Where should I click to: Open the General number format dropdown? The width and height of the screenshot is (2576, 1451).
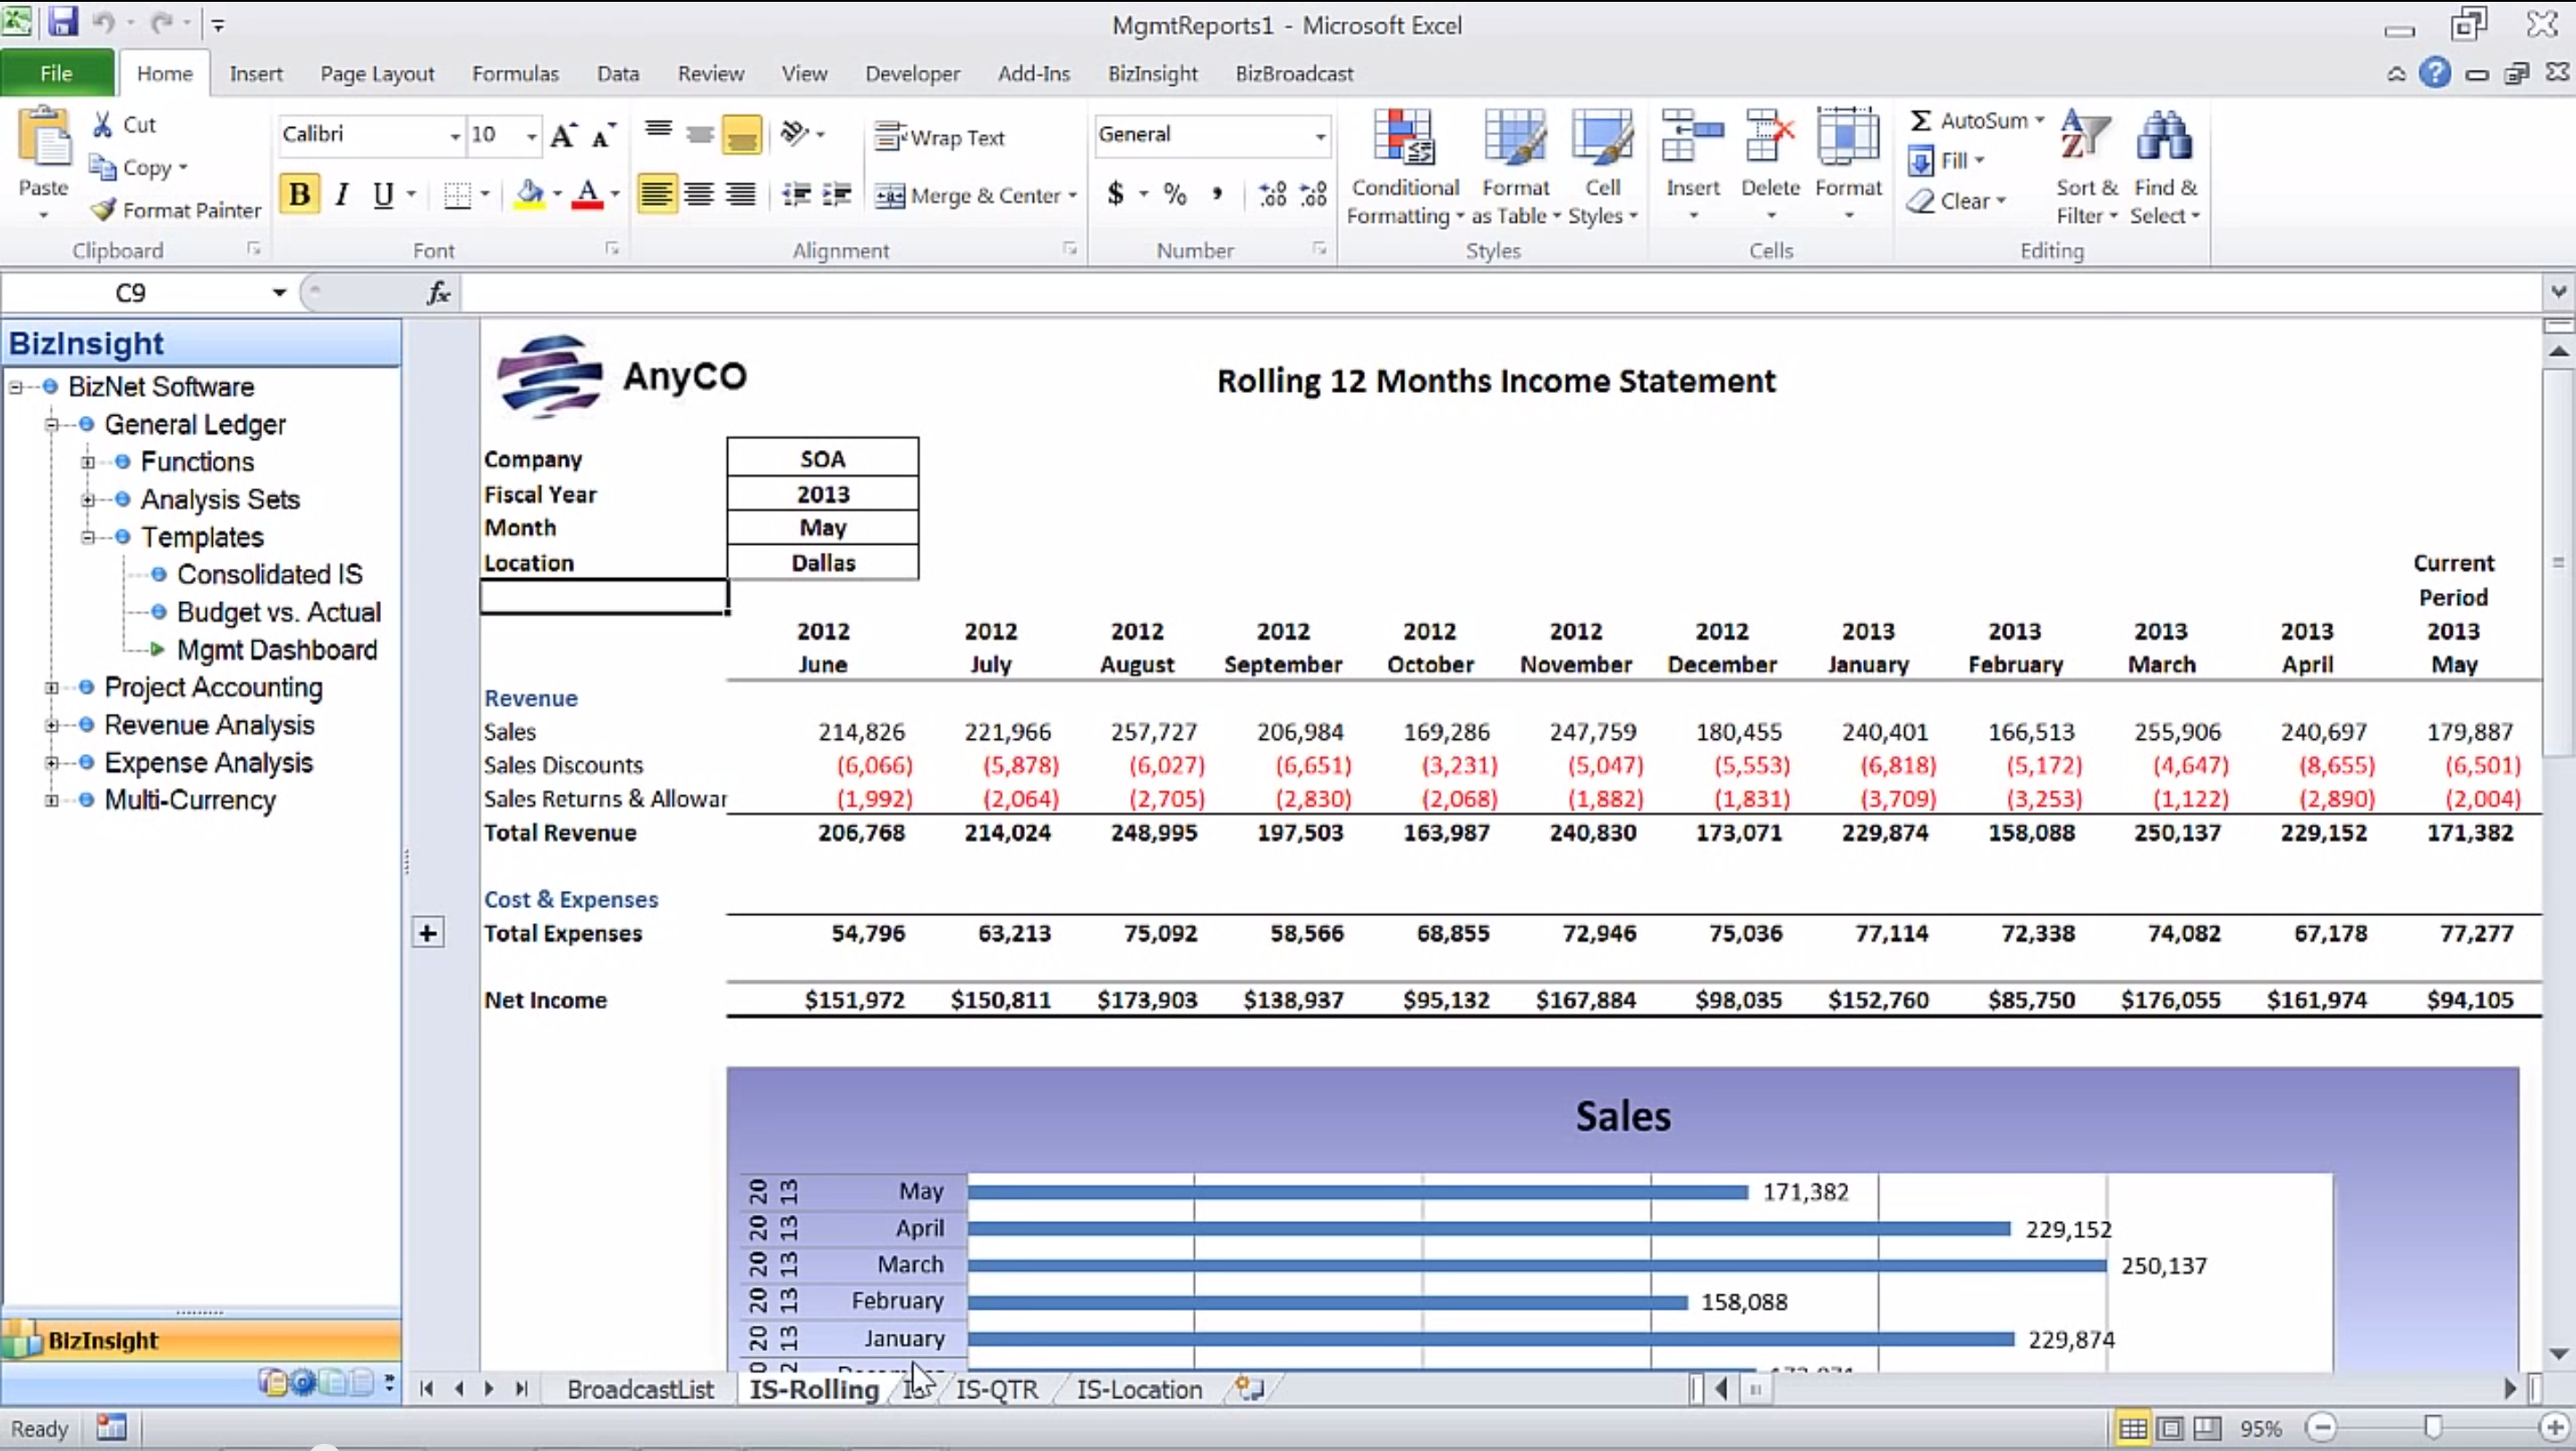click(x=1320, y=135)
